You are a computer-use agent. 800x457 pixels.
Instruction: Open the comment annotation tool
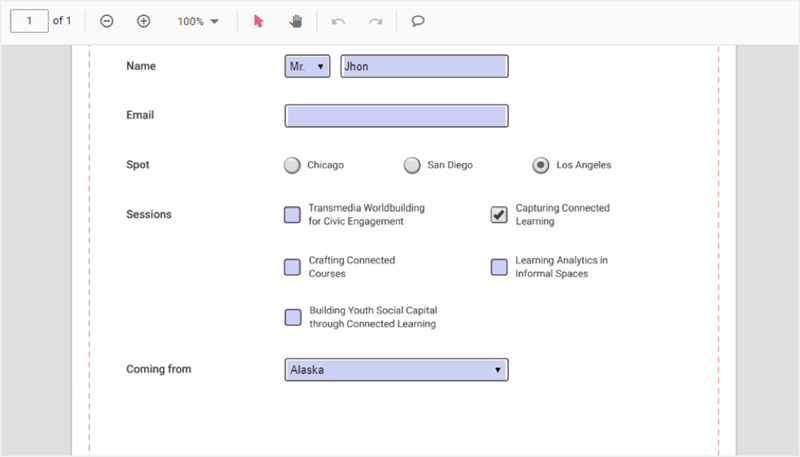coord(418,21)
